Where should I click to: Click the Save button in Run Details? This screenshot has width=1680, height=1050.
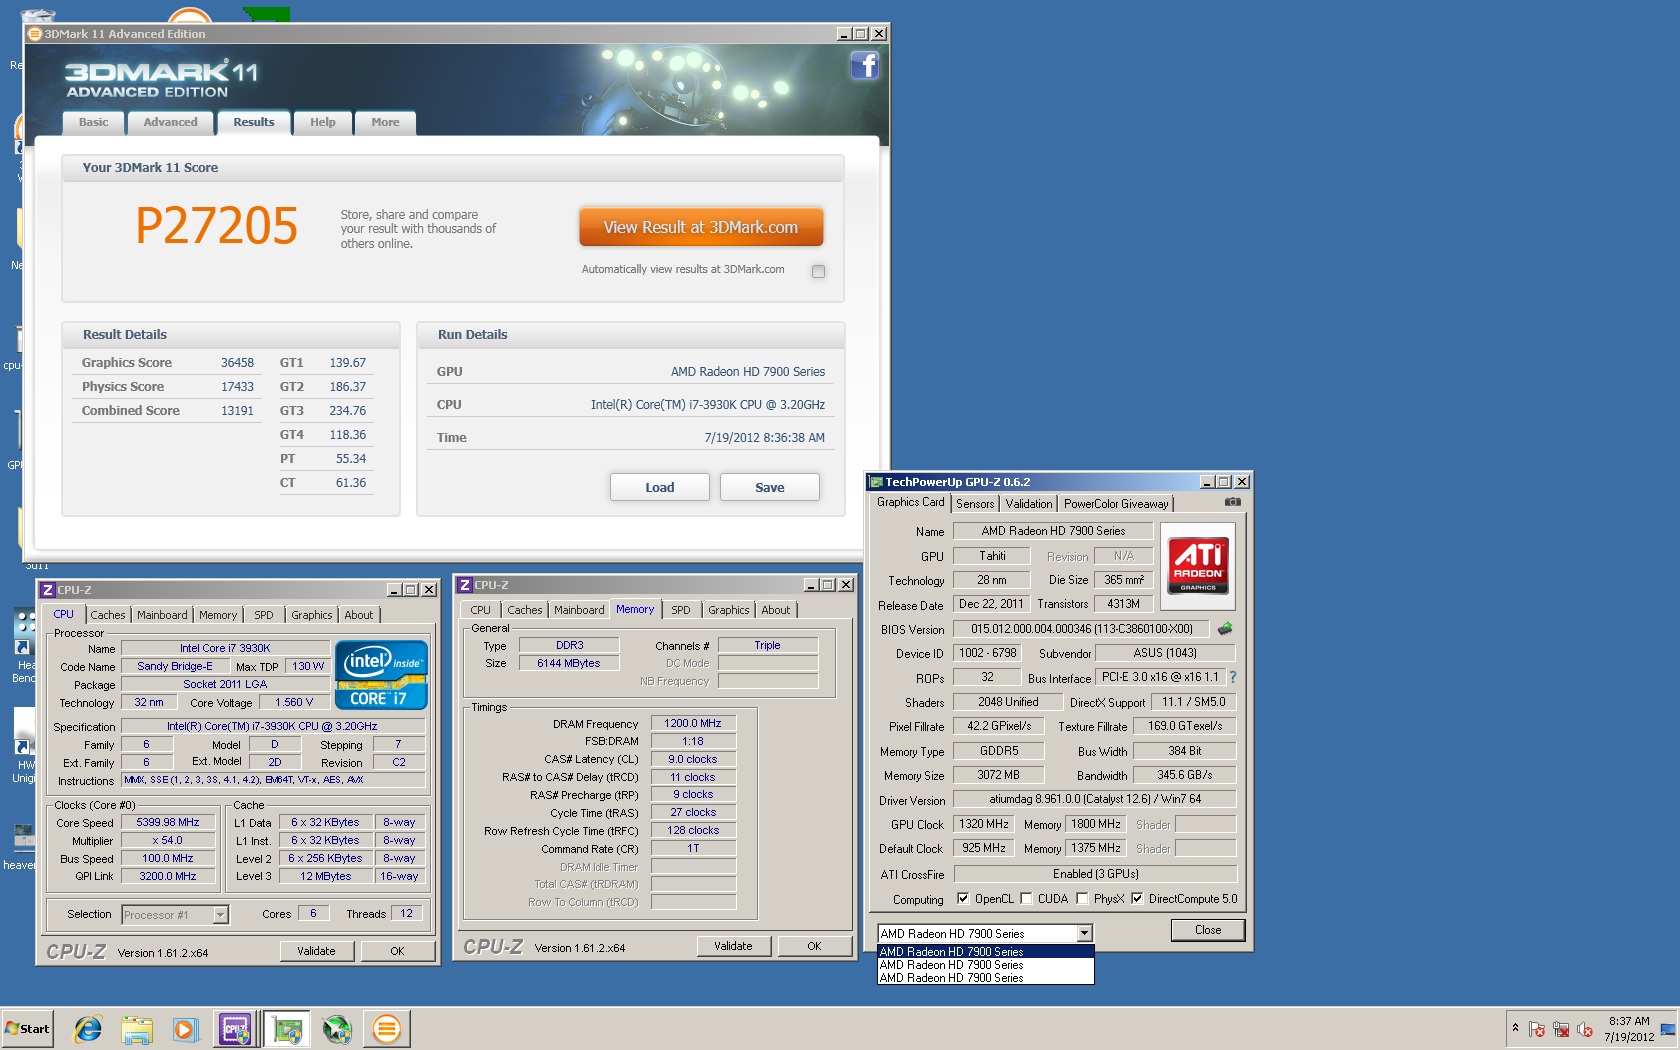click(x=770, y=487)
